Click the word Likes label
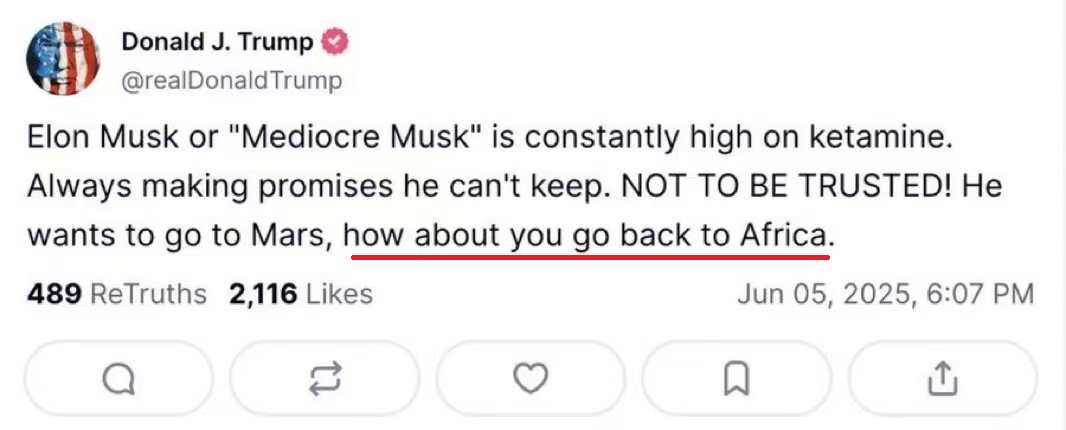The height and width of the screenshot is (430, 1066). point(339,294)
